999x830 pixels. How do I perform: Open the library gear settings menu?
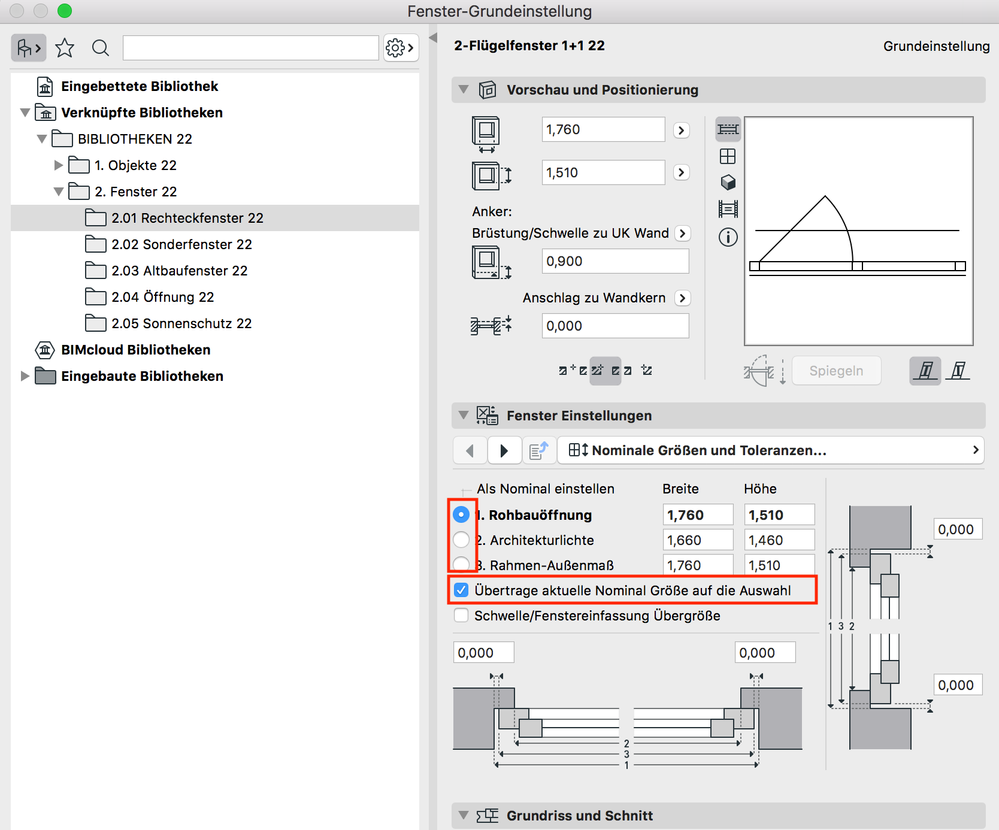[x=400, y=48]
